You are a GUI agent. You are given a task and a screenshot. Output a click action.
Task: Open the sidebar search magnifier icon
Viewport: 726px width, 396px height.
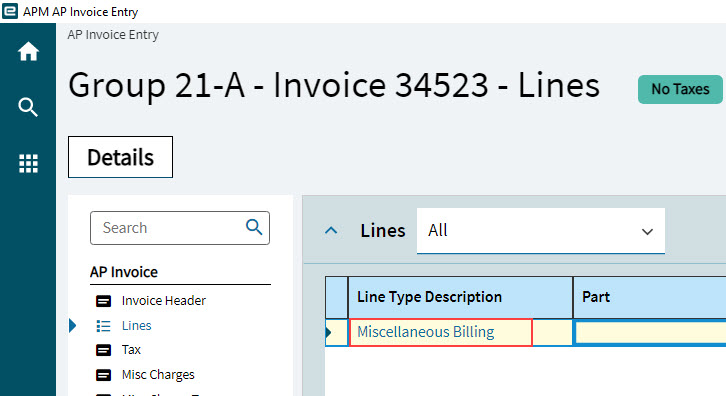pyautogui.click(x=28, y=107)
